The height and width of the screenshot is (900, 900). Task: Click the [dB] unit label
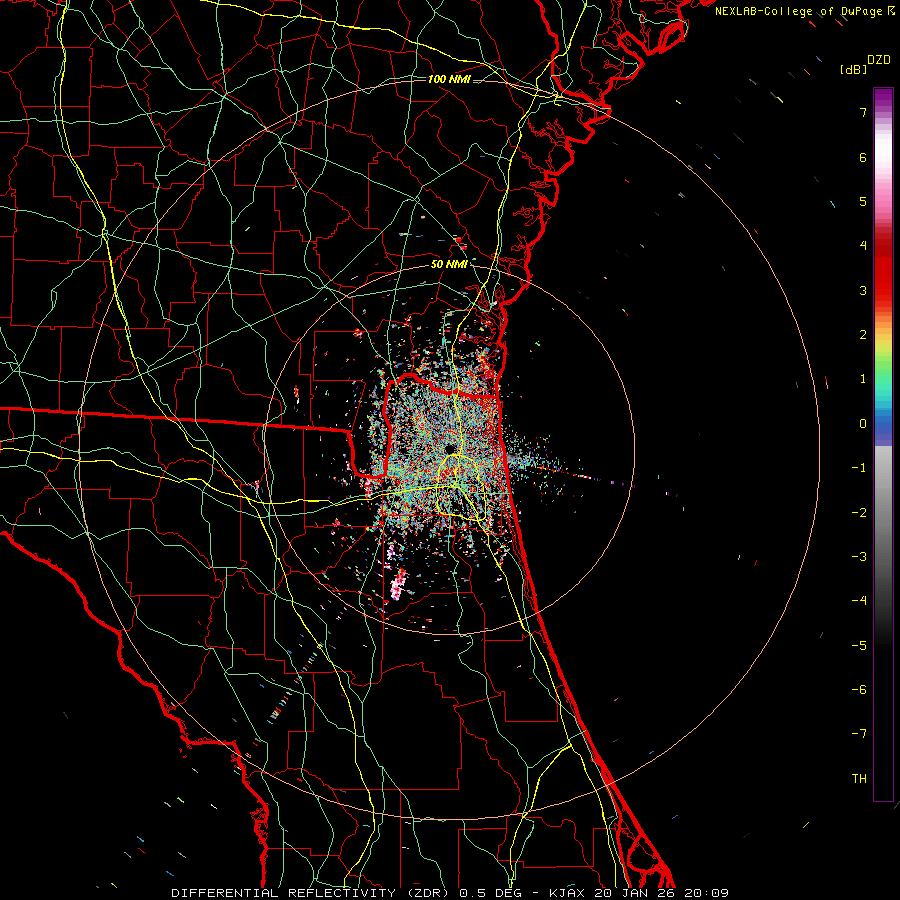[853, 69]
